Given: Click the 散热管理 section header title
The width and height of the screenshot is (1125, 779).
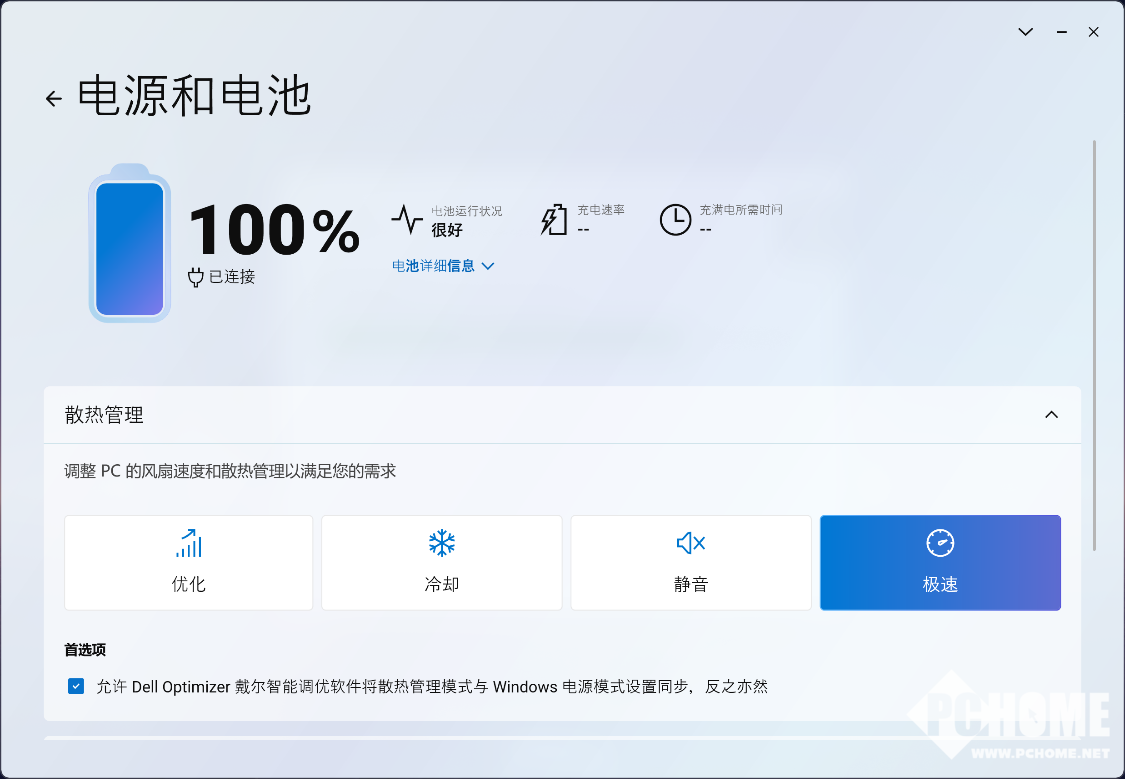Looking at the screenshot, I should (104, 415).
